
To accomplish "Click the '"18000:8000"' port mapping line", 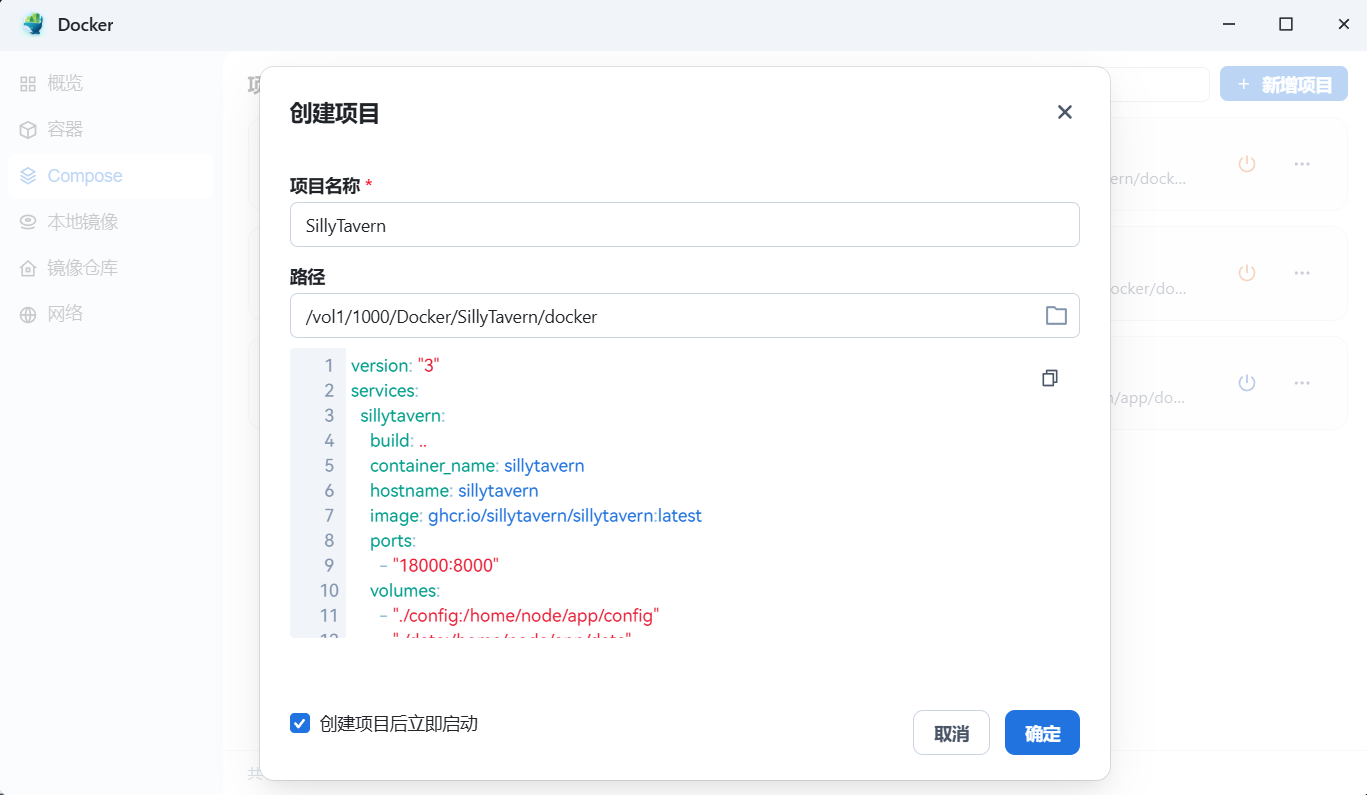I will (439, 566).
